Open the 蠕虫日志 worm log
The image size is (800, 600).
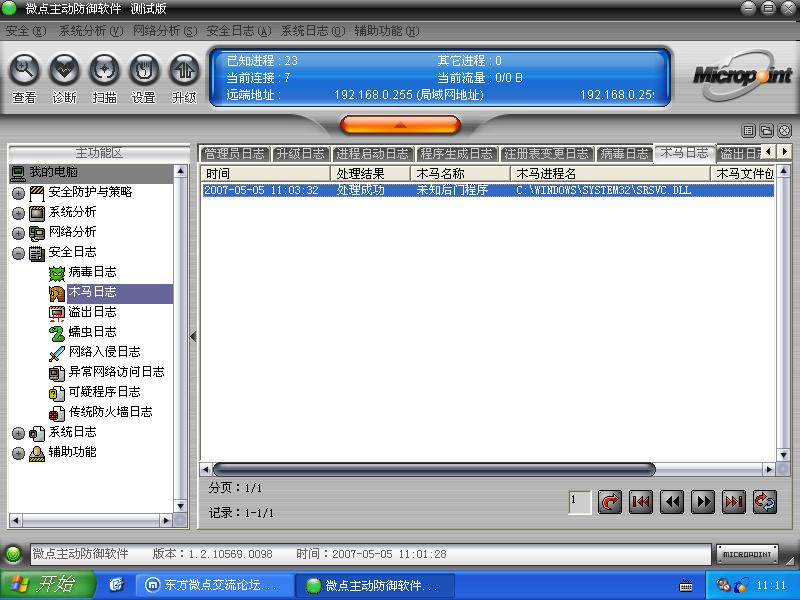pyautogui.click(x=92, y=332)
